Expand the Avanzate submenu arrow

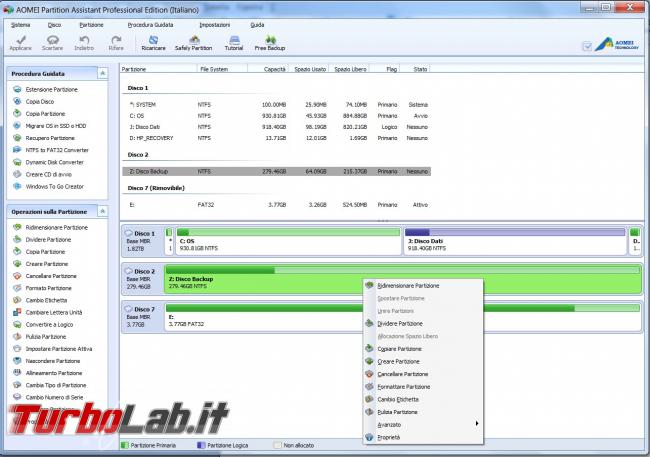point(477,423)
